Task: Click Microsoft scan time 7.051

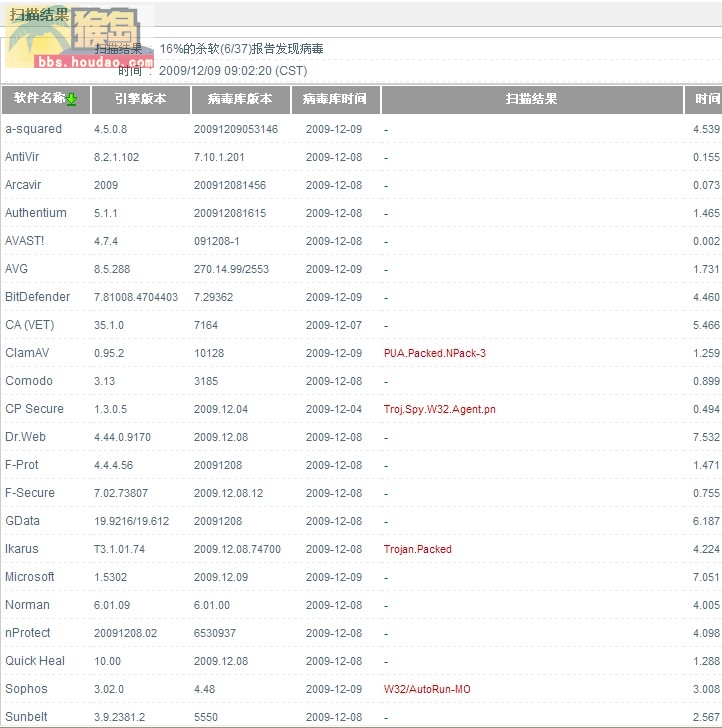Action: [x=706, y=577]
